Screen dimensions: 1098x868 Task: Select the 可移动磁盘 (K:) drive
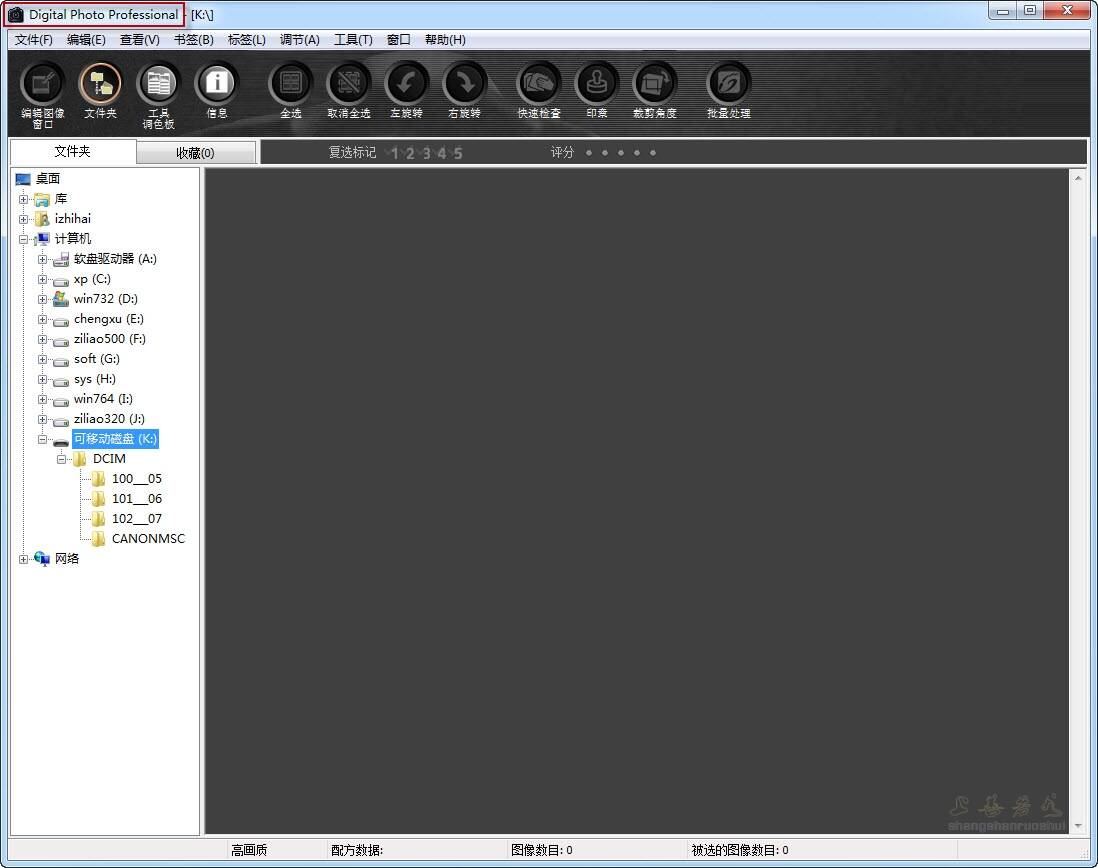coord(116,439)
